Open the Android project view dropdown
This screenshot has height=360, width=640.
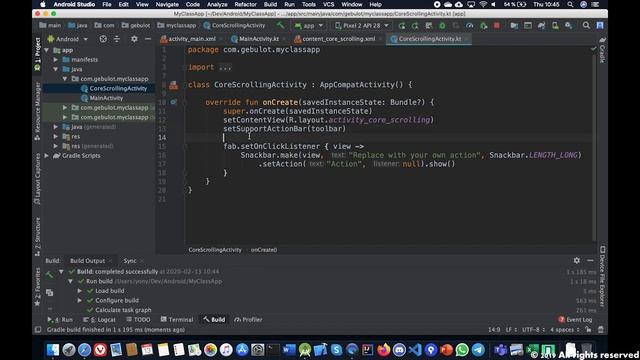(x=68, y=39)
